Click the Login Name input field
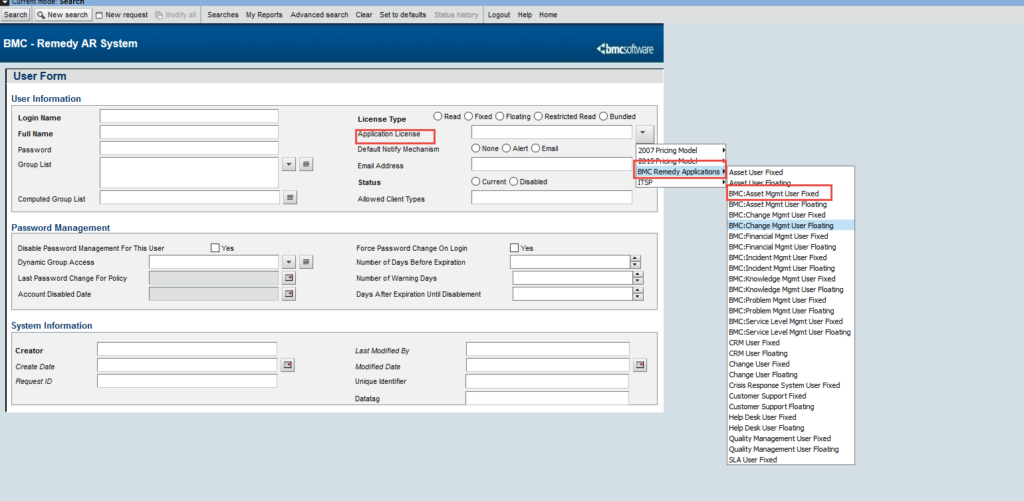Screen dimensions: 1024x501 click(188, 117)
